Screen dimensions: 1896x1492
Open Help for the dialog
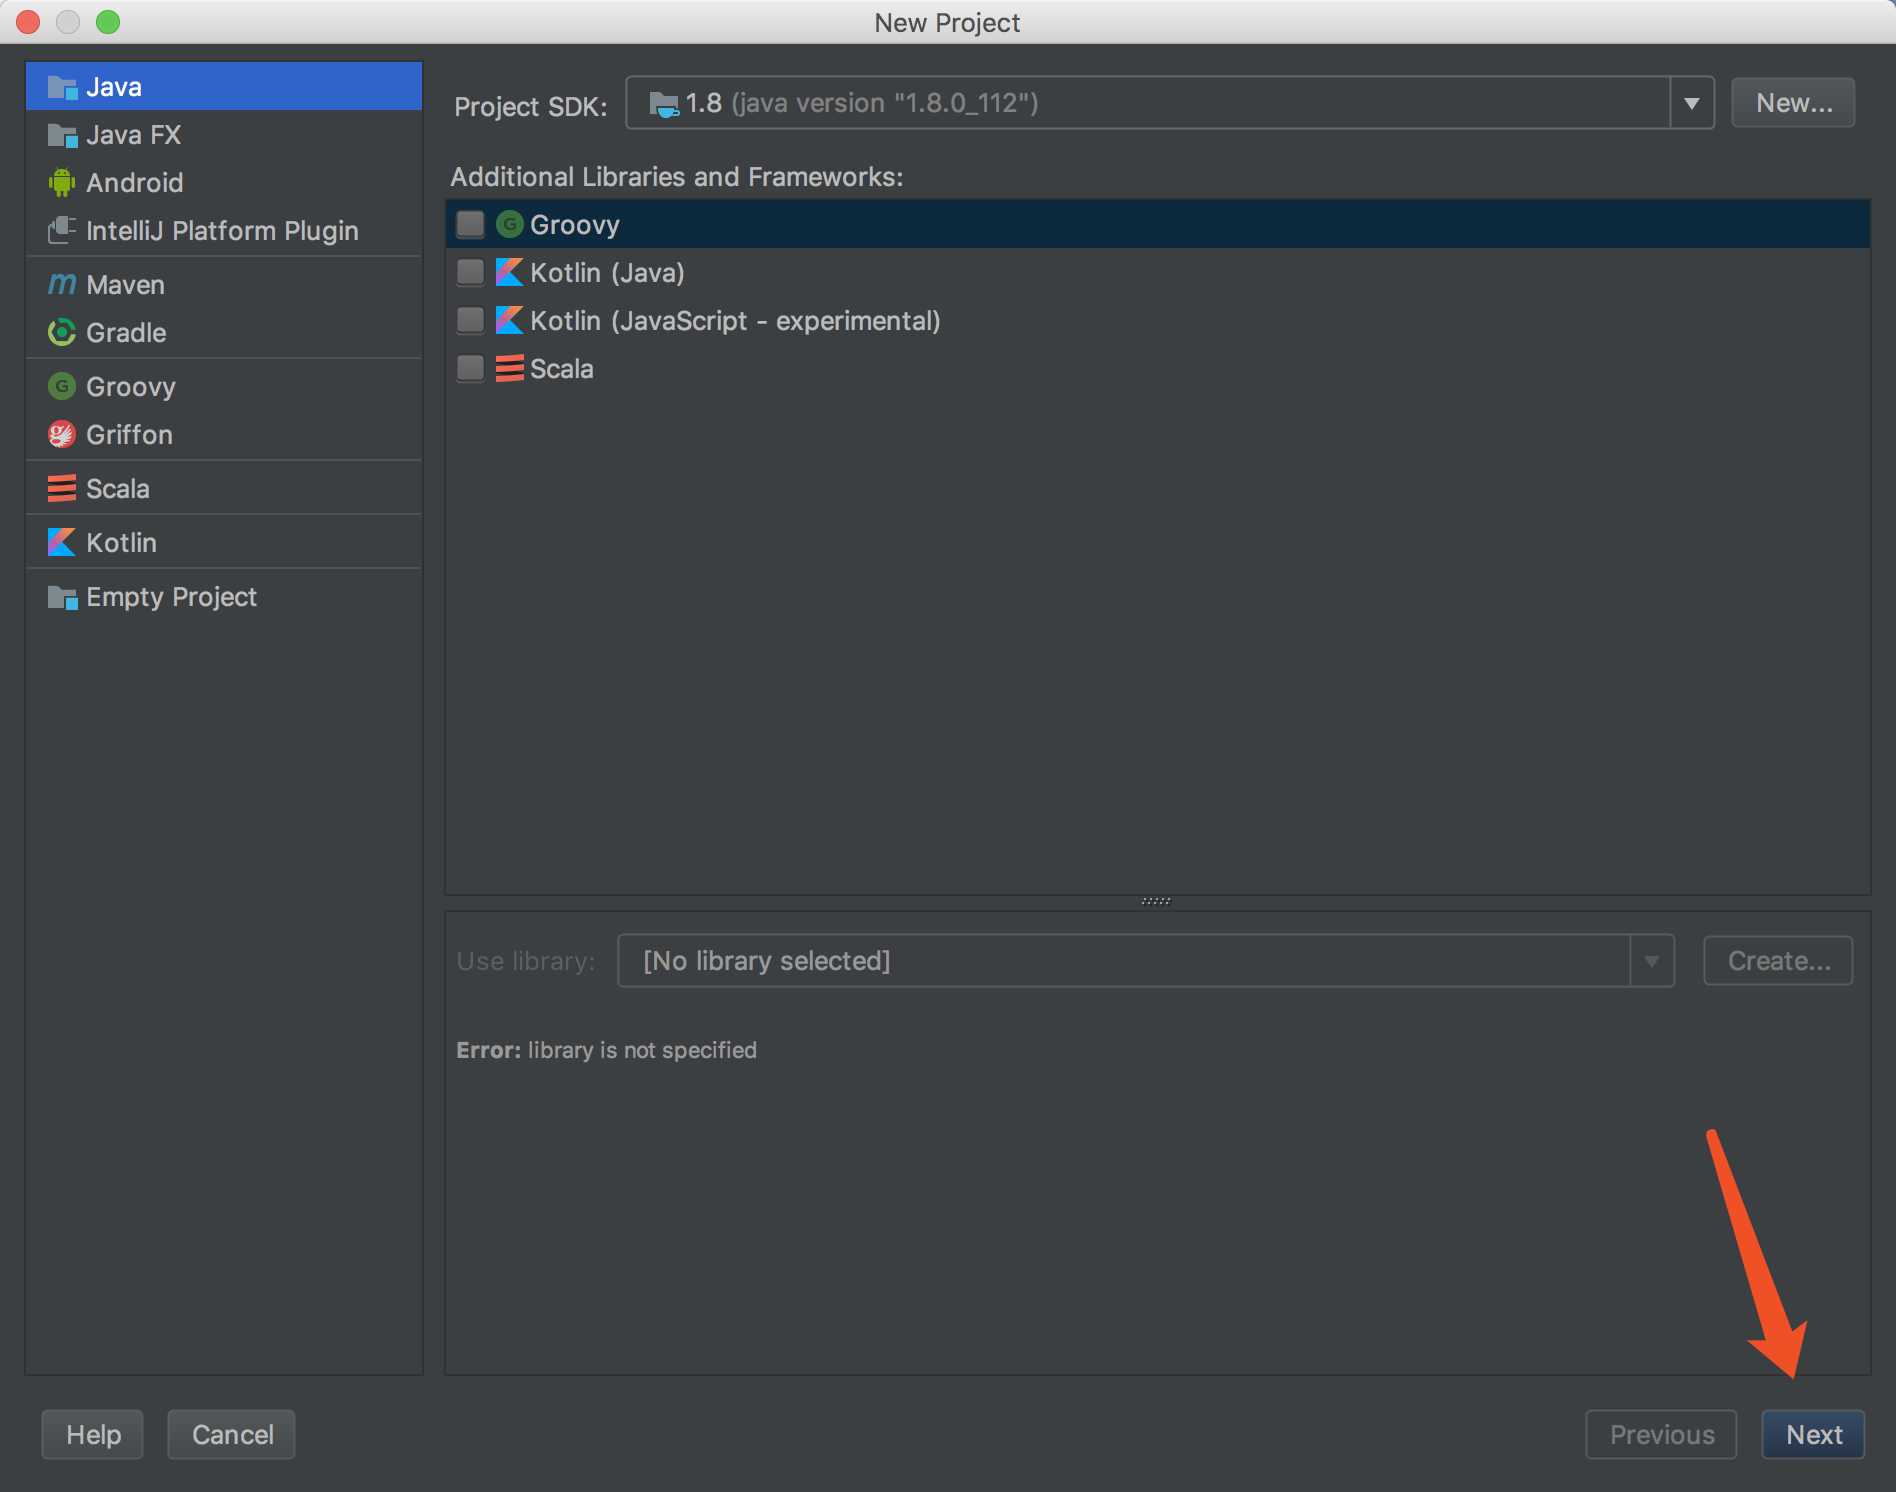tap(93, 1435)
